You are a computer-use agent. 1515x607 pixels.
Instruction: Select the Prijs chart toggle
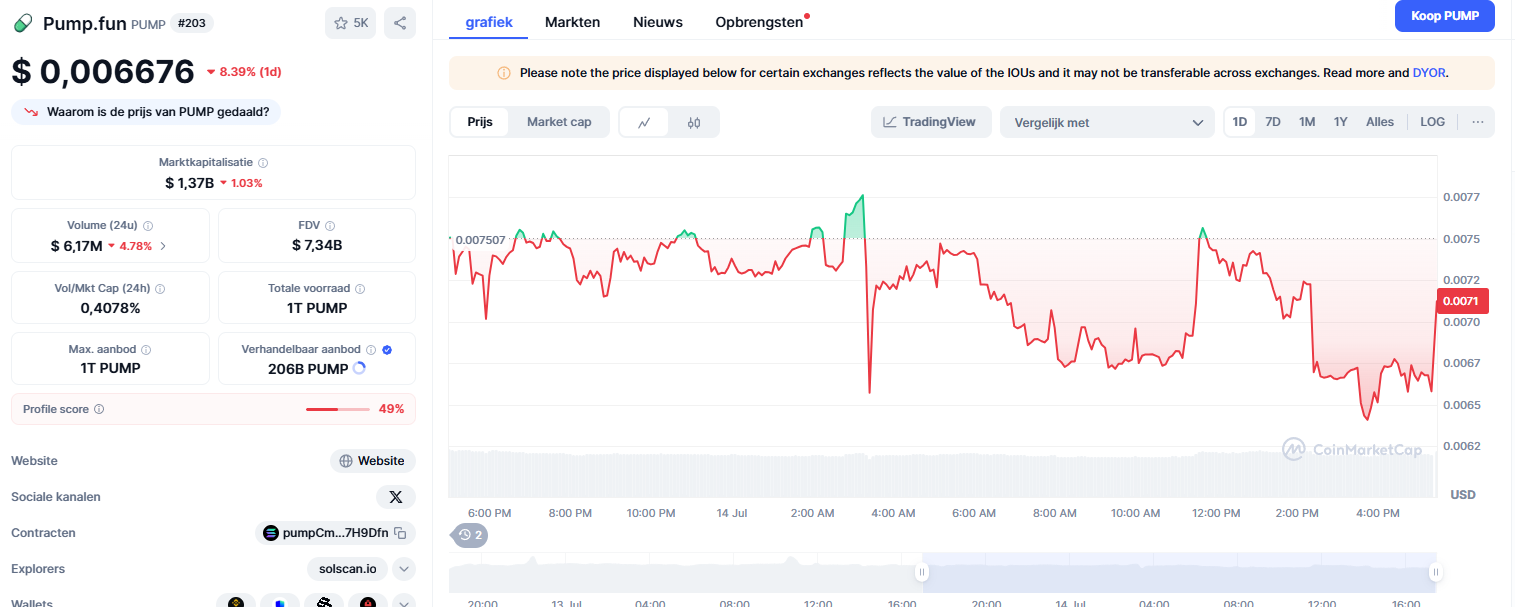tap(480, 122)
